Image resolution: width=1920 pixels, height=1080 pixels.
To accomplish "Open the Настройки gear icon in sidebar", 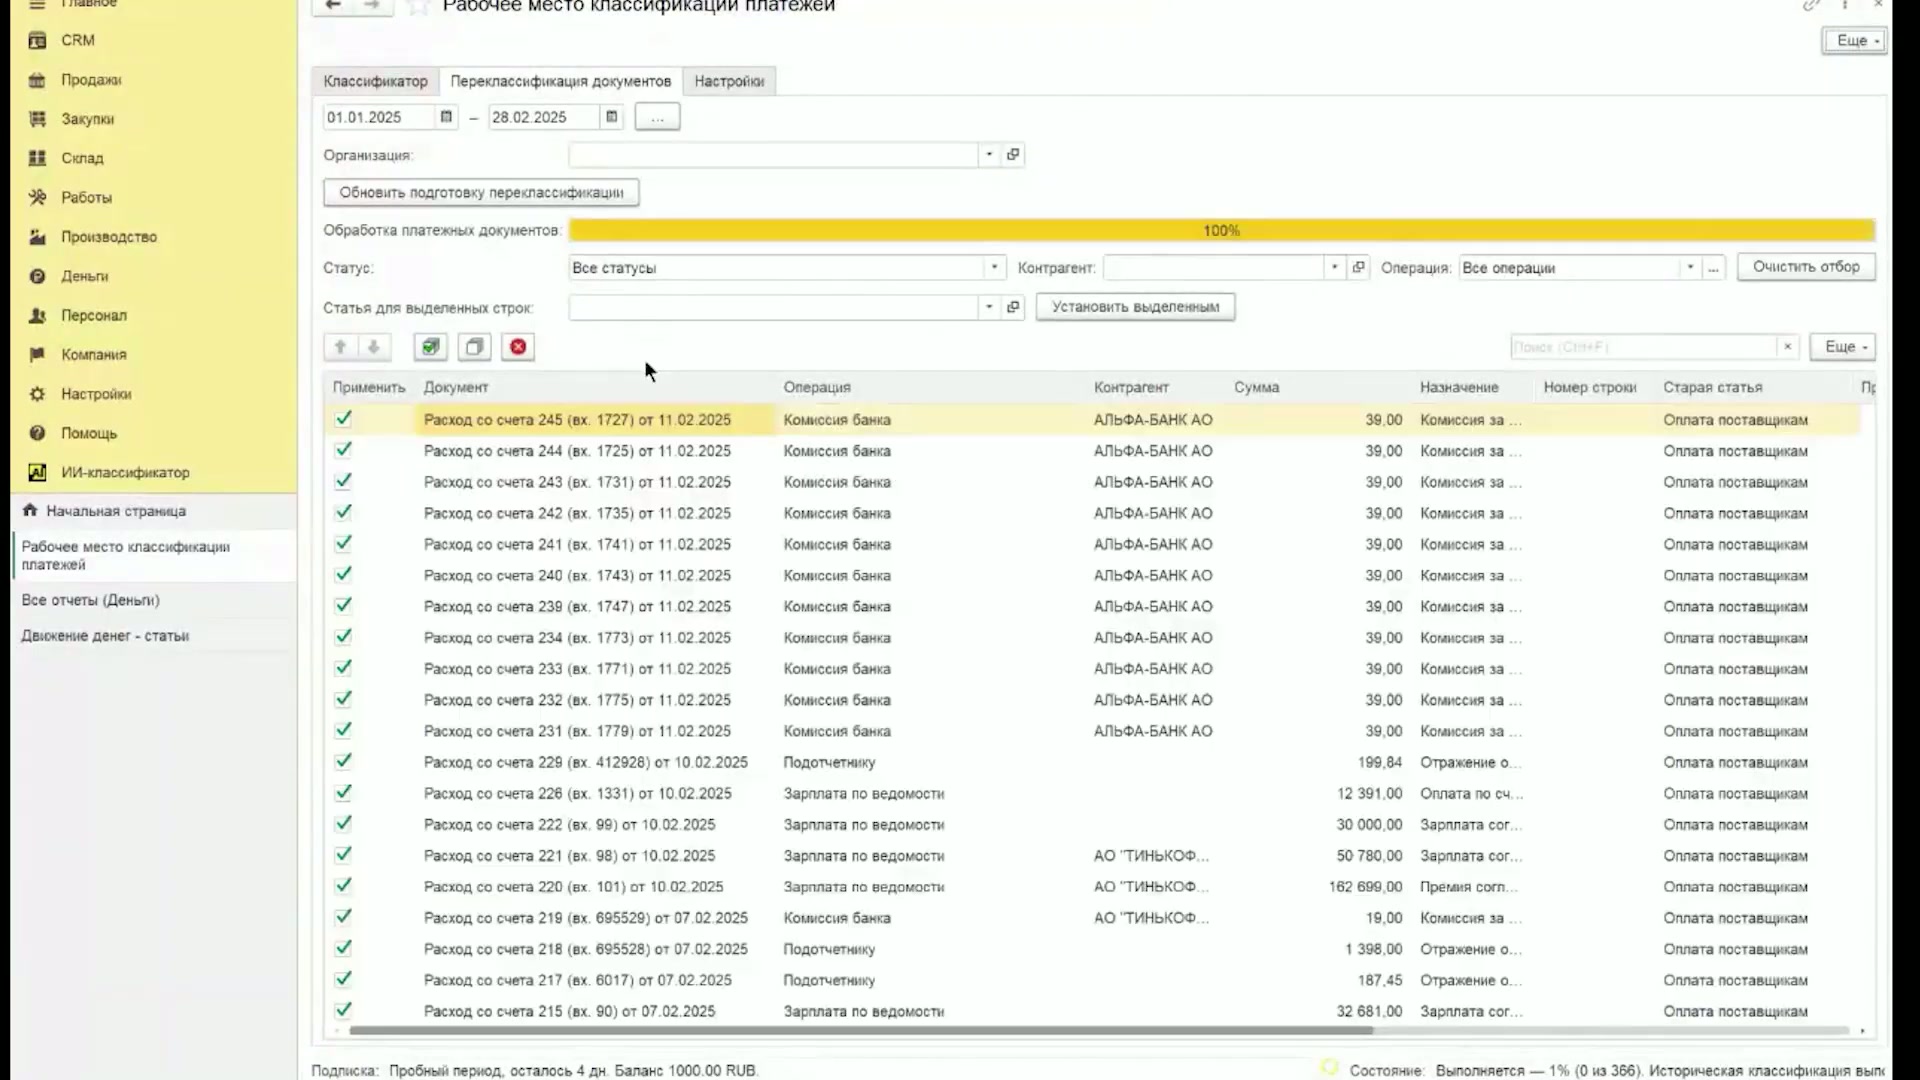I will click(37, 394).
